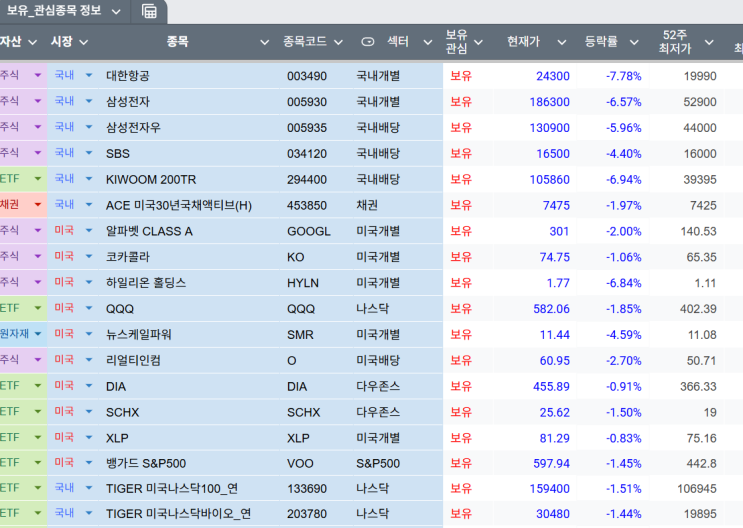Open 원자재 asset dropdown for 뉴스케일파워 row
This screenshot has height=528, width=743.
click(x=38, y=334)
